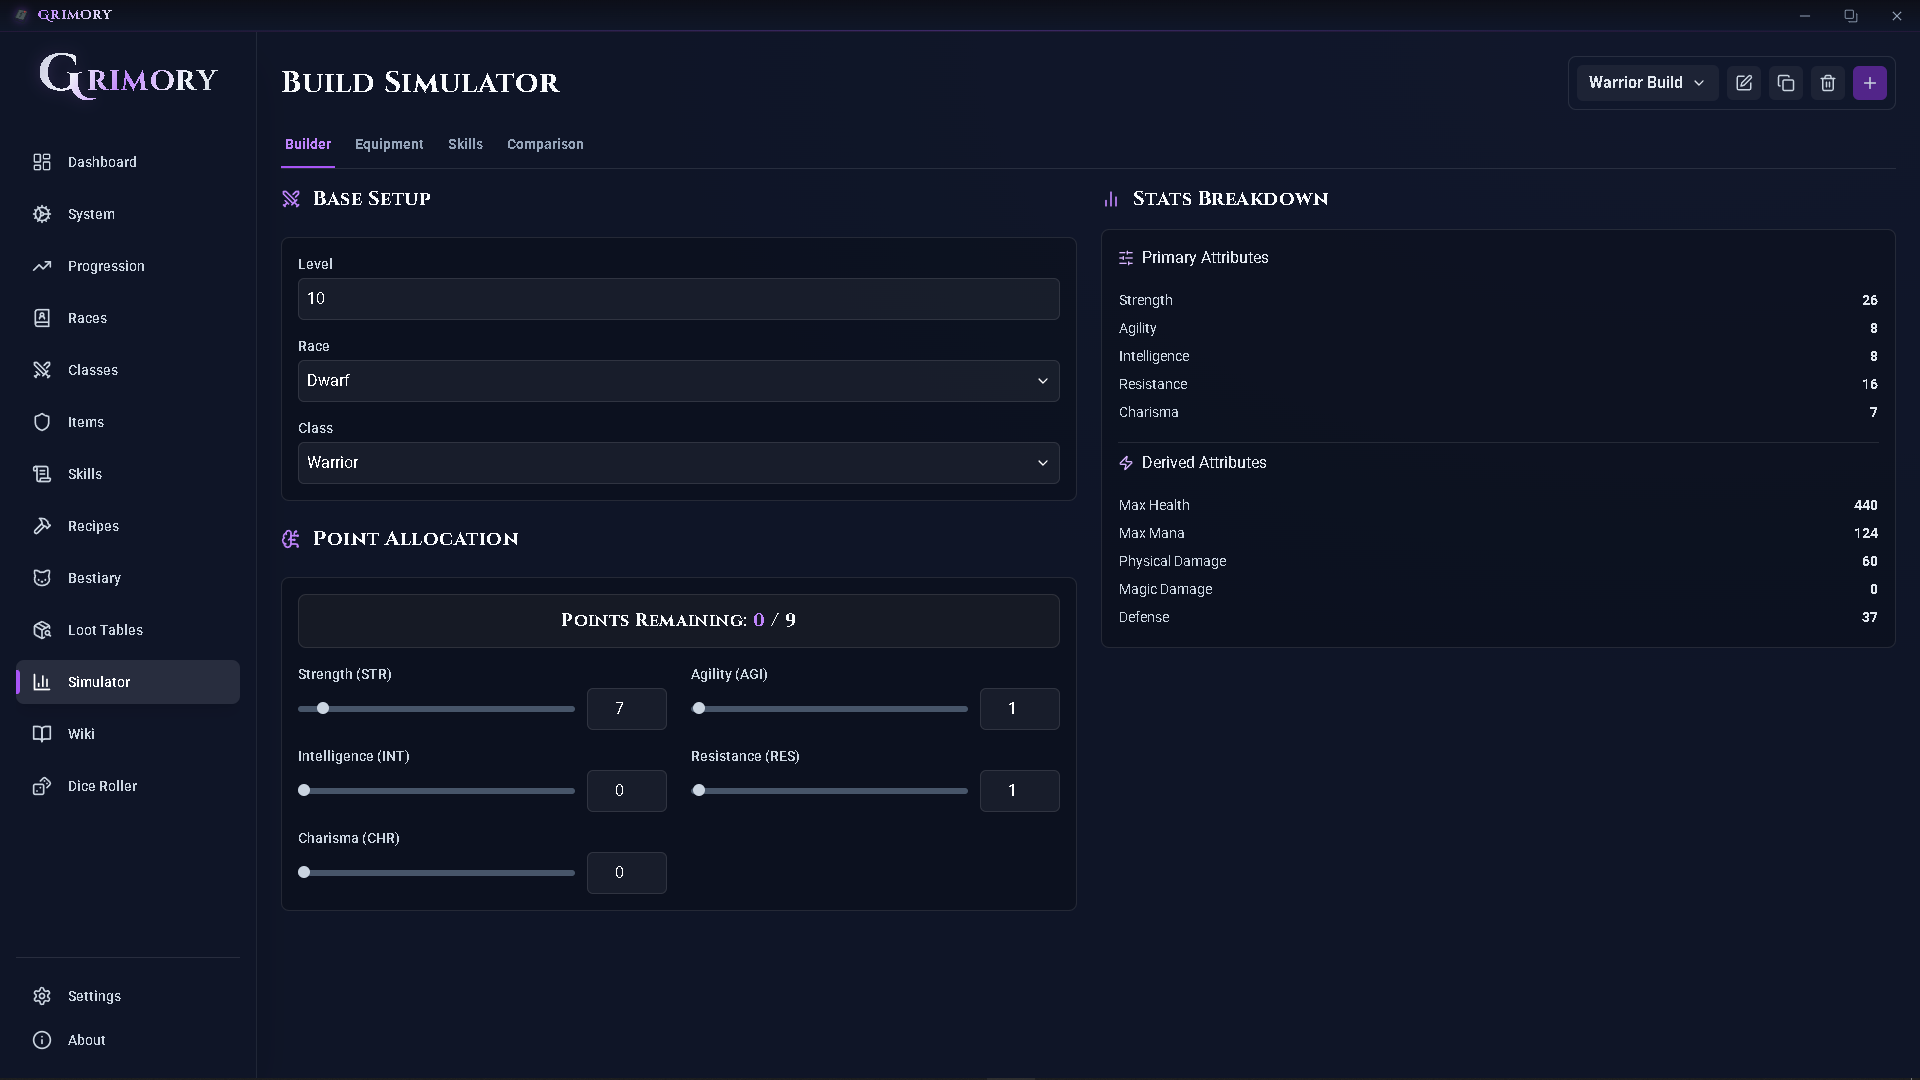This screenshot has height=1080, width=1920.
Task: Switch to the Comparison tab
Action: click(545, 144)
